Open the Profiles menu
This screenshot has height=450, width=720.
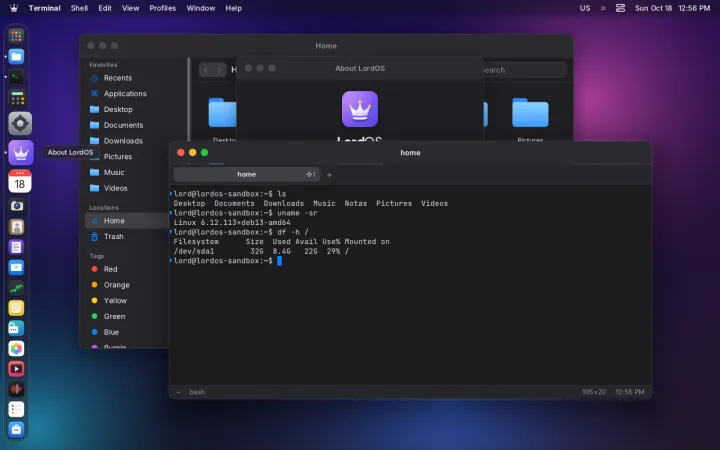point(163,8)
